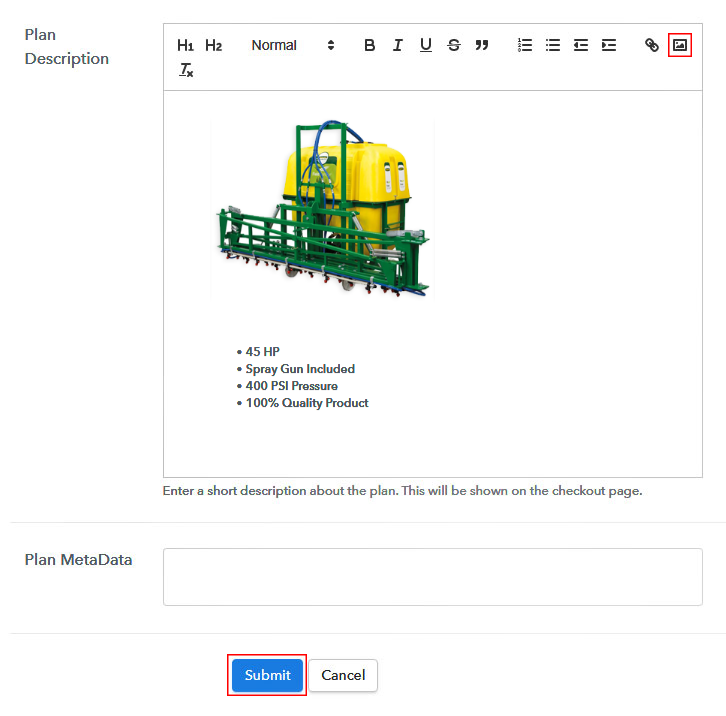Apply Heading 1 format

click(185, 45)
